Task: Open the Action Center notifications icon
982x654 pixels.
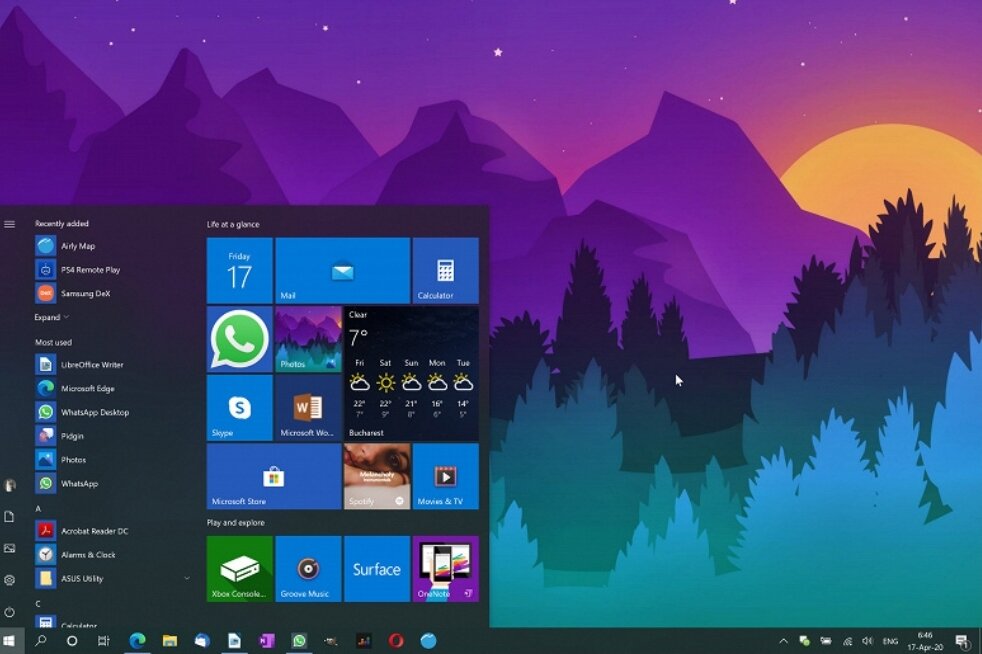Action: click(961, 641)
